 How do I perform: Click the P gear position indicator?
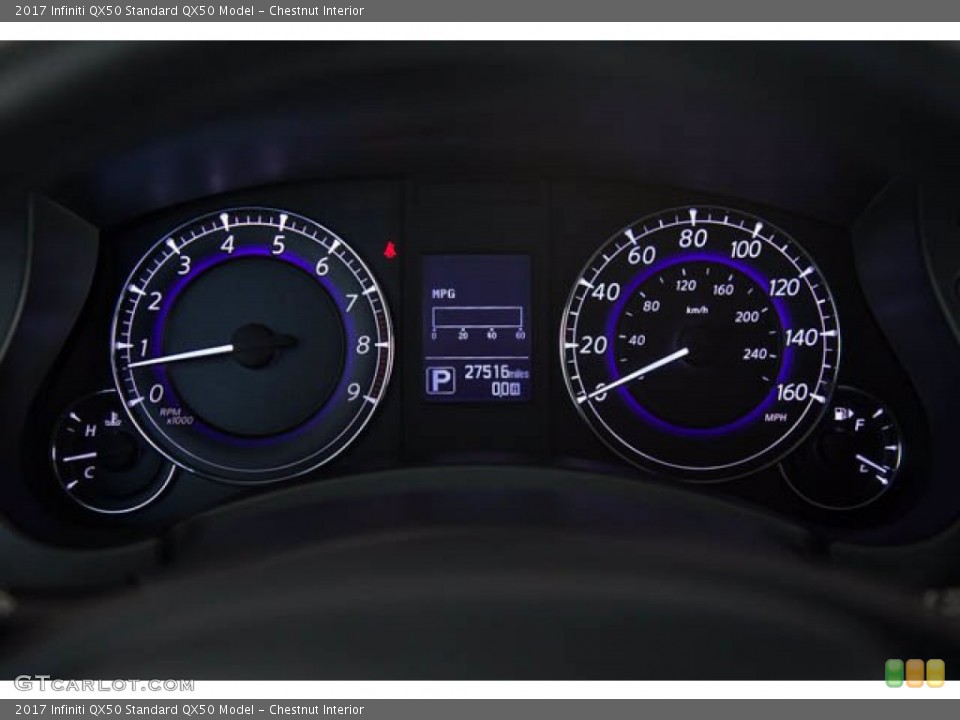[x=440, y=380]
